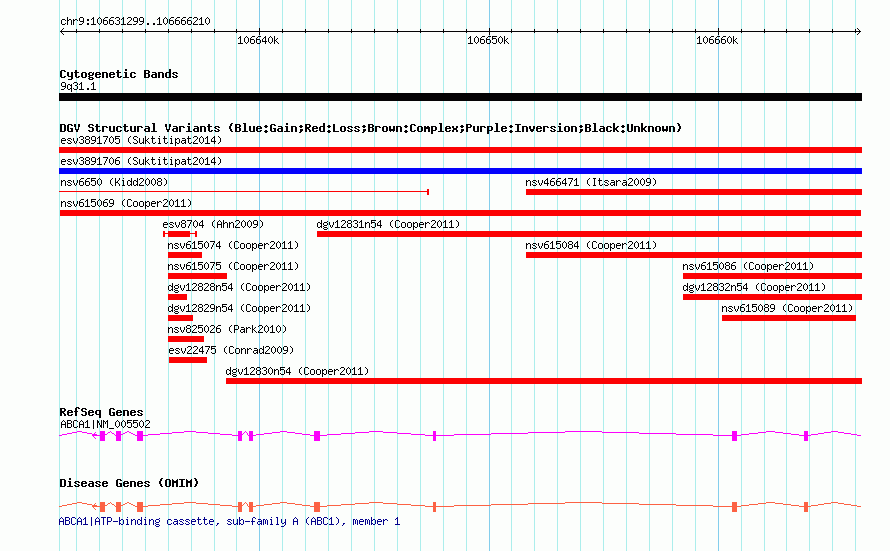Click the 106660k ruler position

(x=717, y=40)
